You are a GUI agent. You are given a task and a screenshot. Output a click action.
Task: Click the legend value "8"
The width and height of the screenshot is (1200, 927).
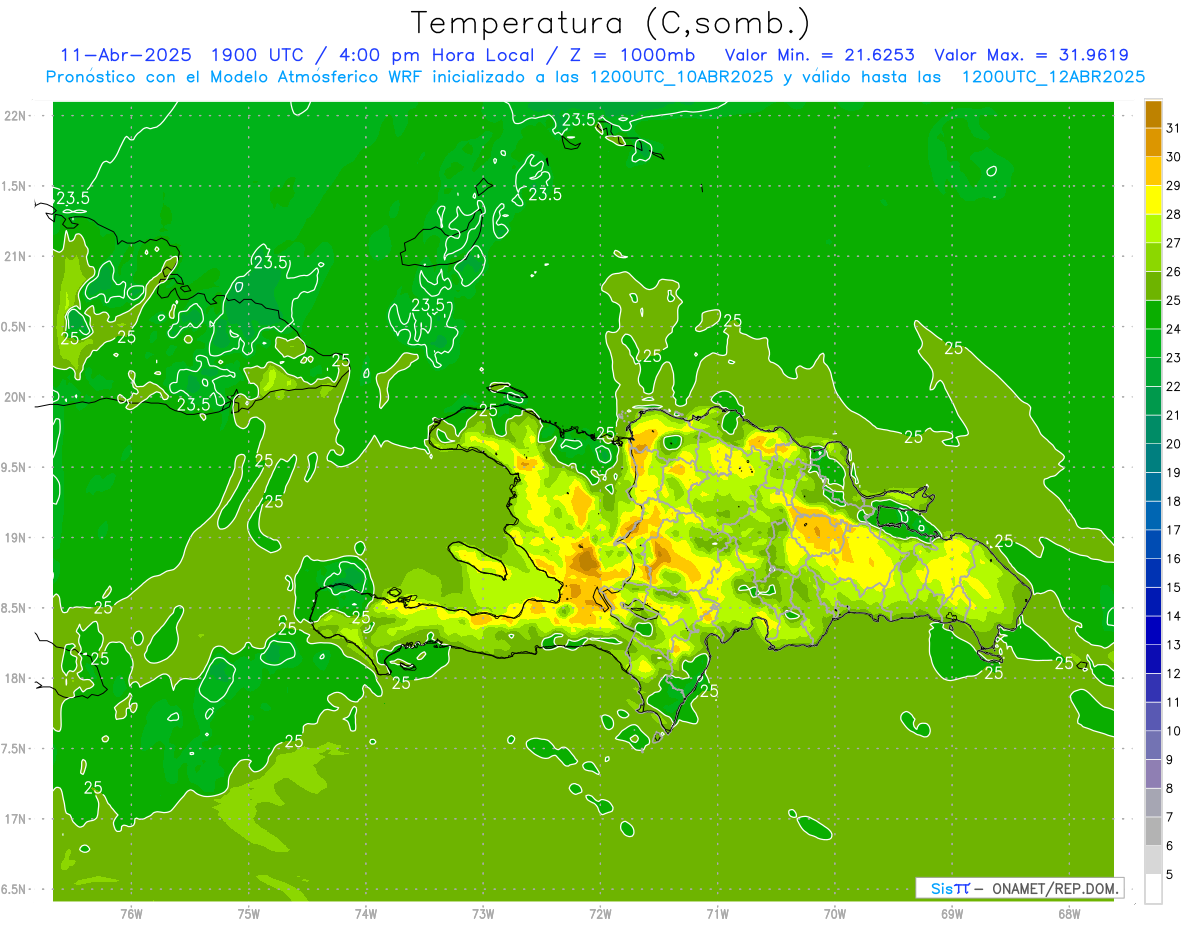(x=1170, y=789)
